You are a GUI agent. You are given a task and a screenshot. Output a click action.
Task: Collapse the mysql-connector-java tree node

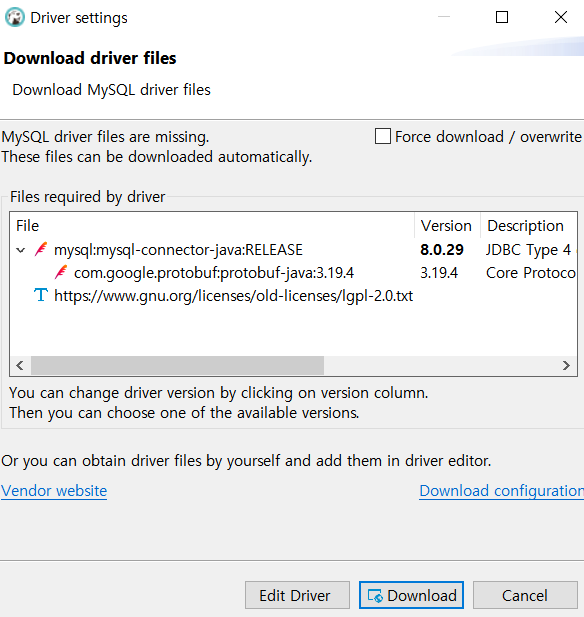pos(21,250)
